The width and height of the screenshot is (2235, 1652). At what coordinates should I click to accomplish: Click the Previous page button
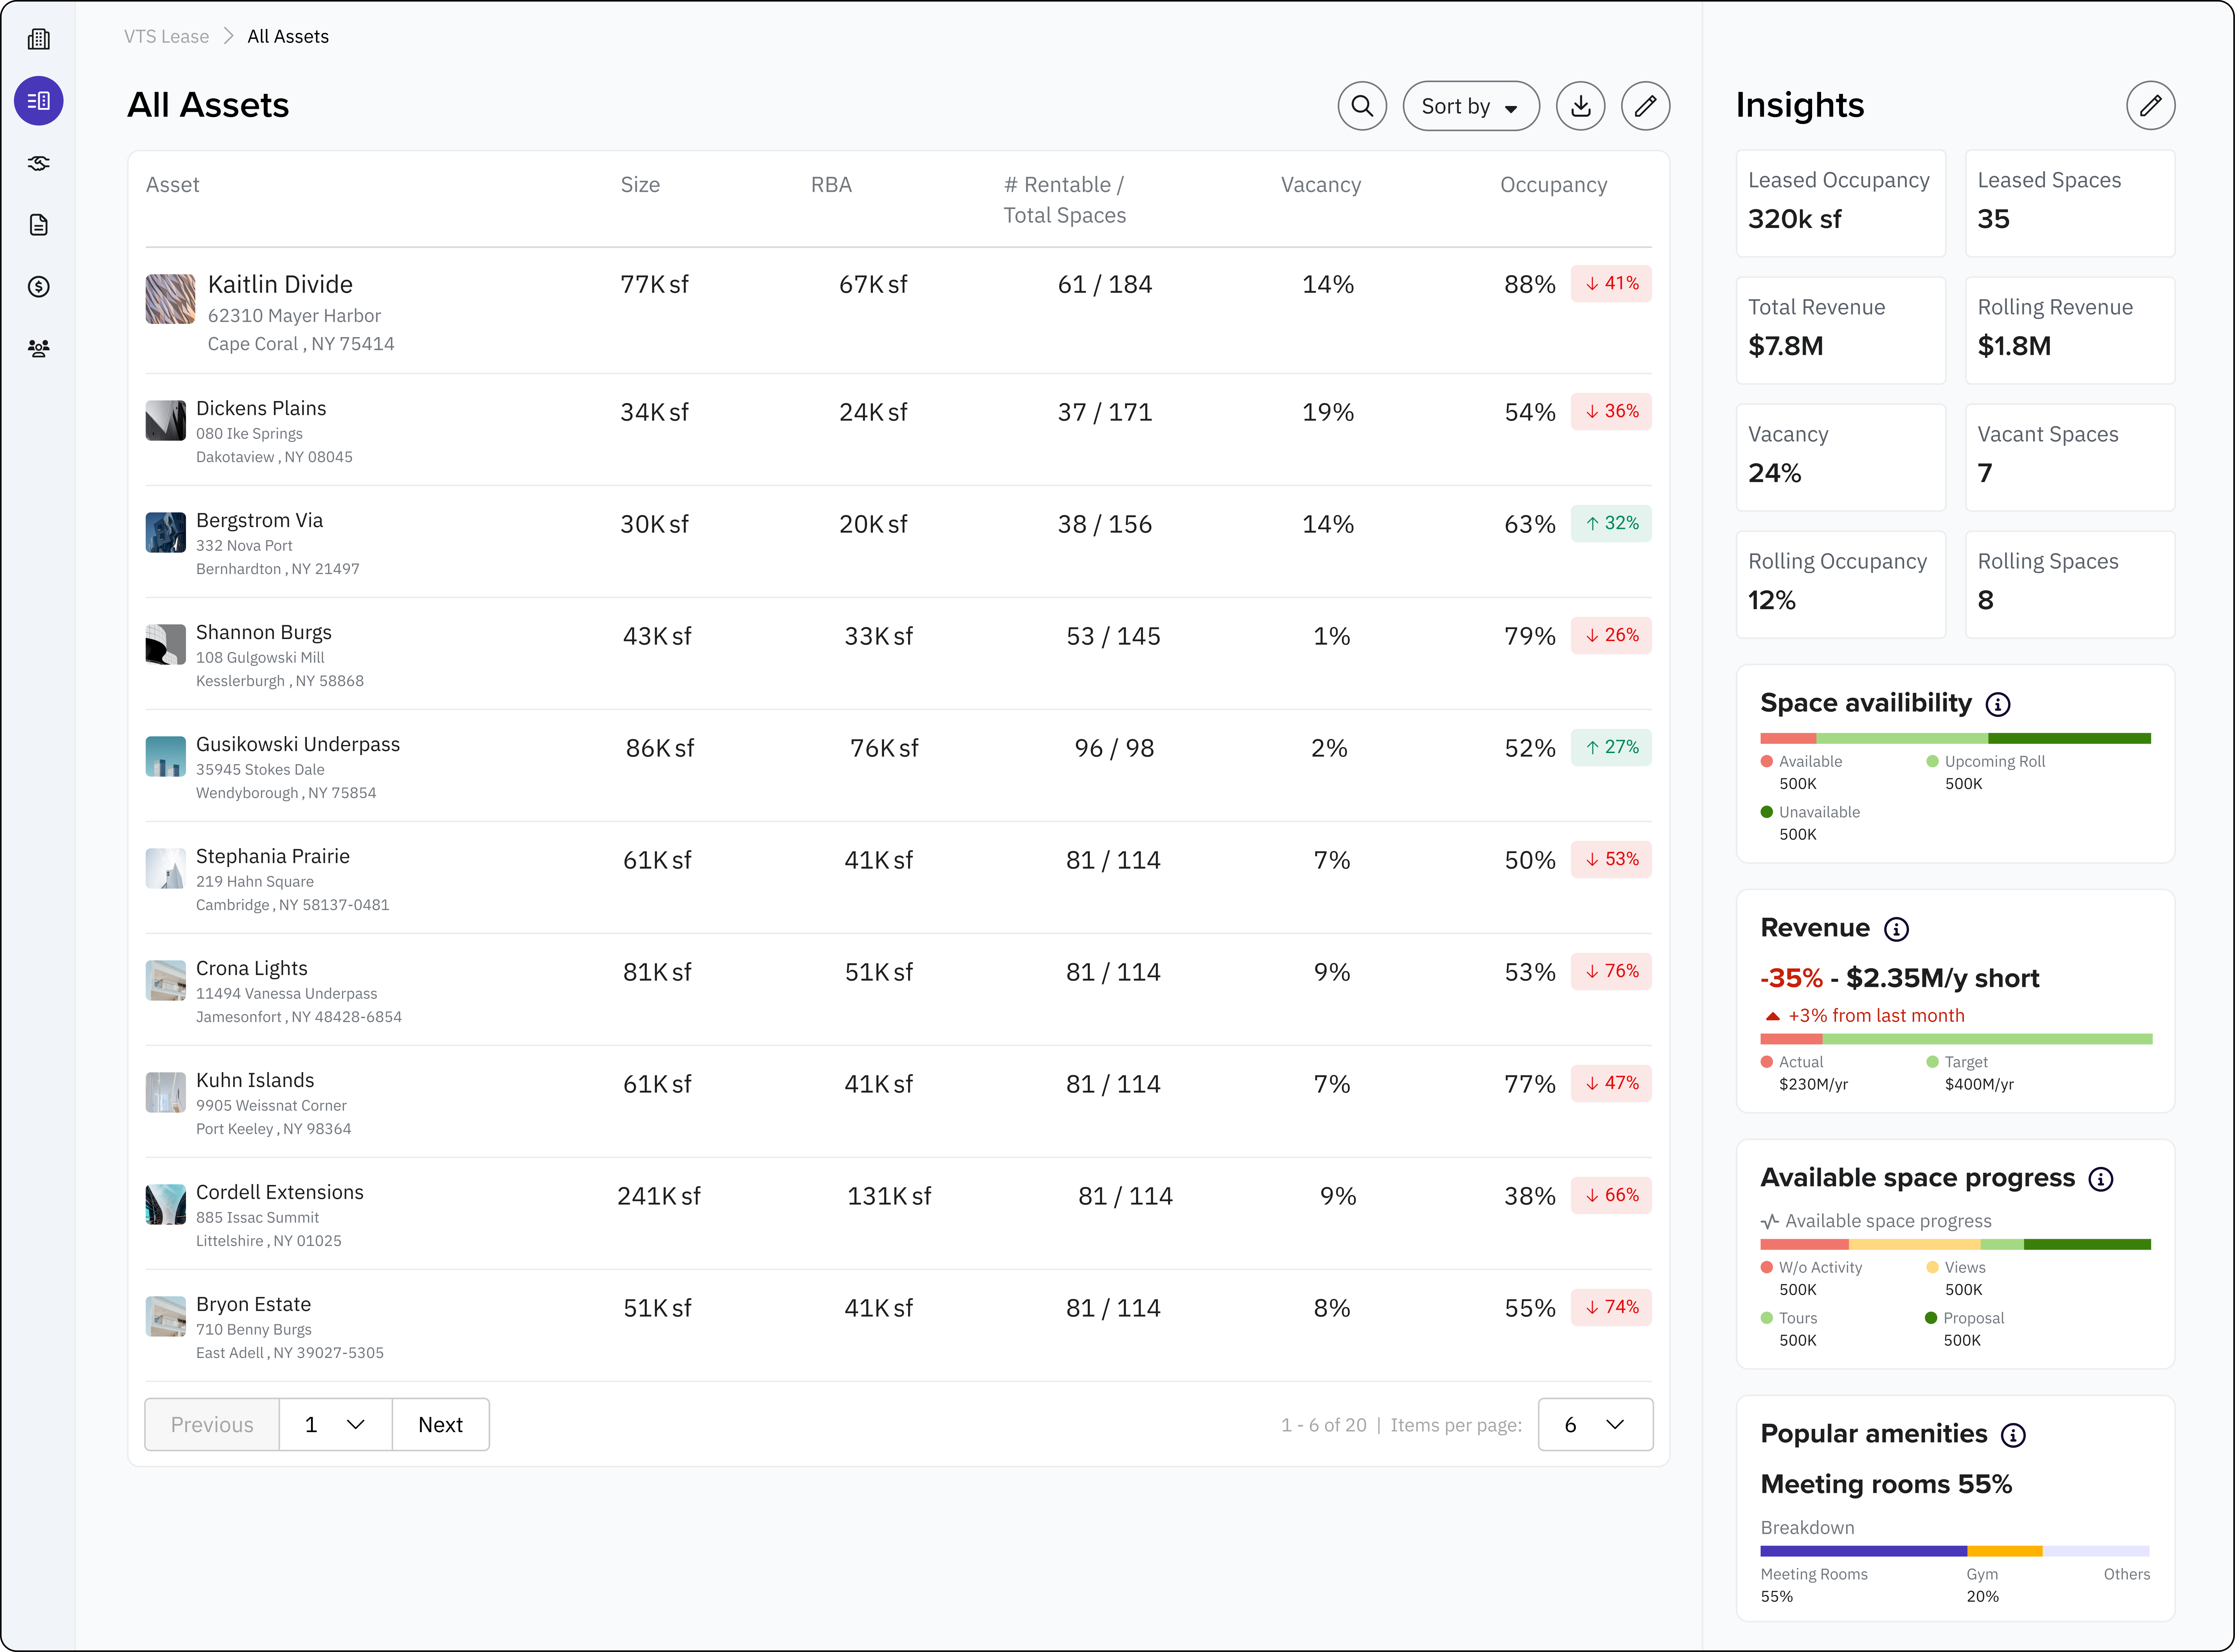point(212,1424)
